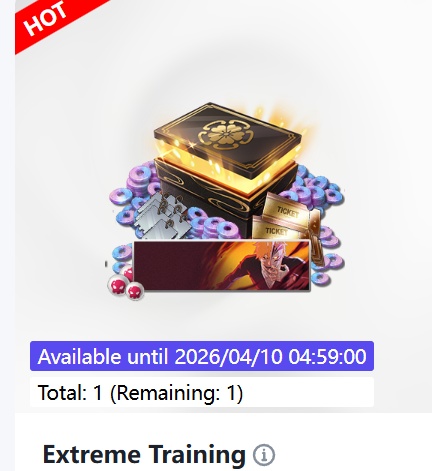Click the 04:59:00 time in the badge
The height and width of the screenshot is (471, 432).
tap(328, 356)
